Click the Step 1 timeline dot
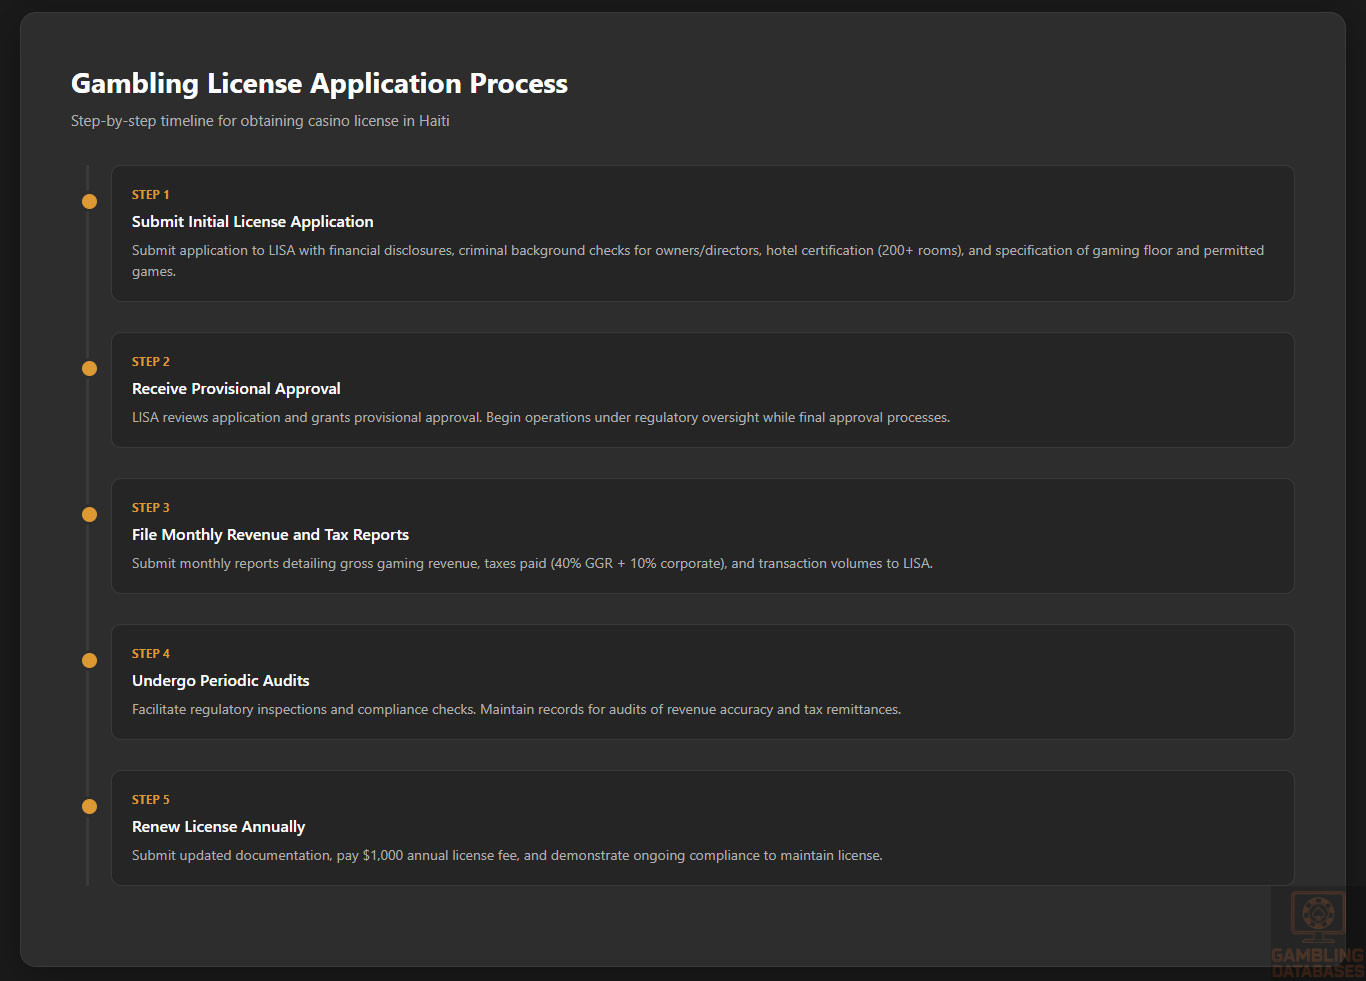Screen dimensions: 1366x981 (89, 202)
